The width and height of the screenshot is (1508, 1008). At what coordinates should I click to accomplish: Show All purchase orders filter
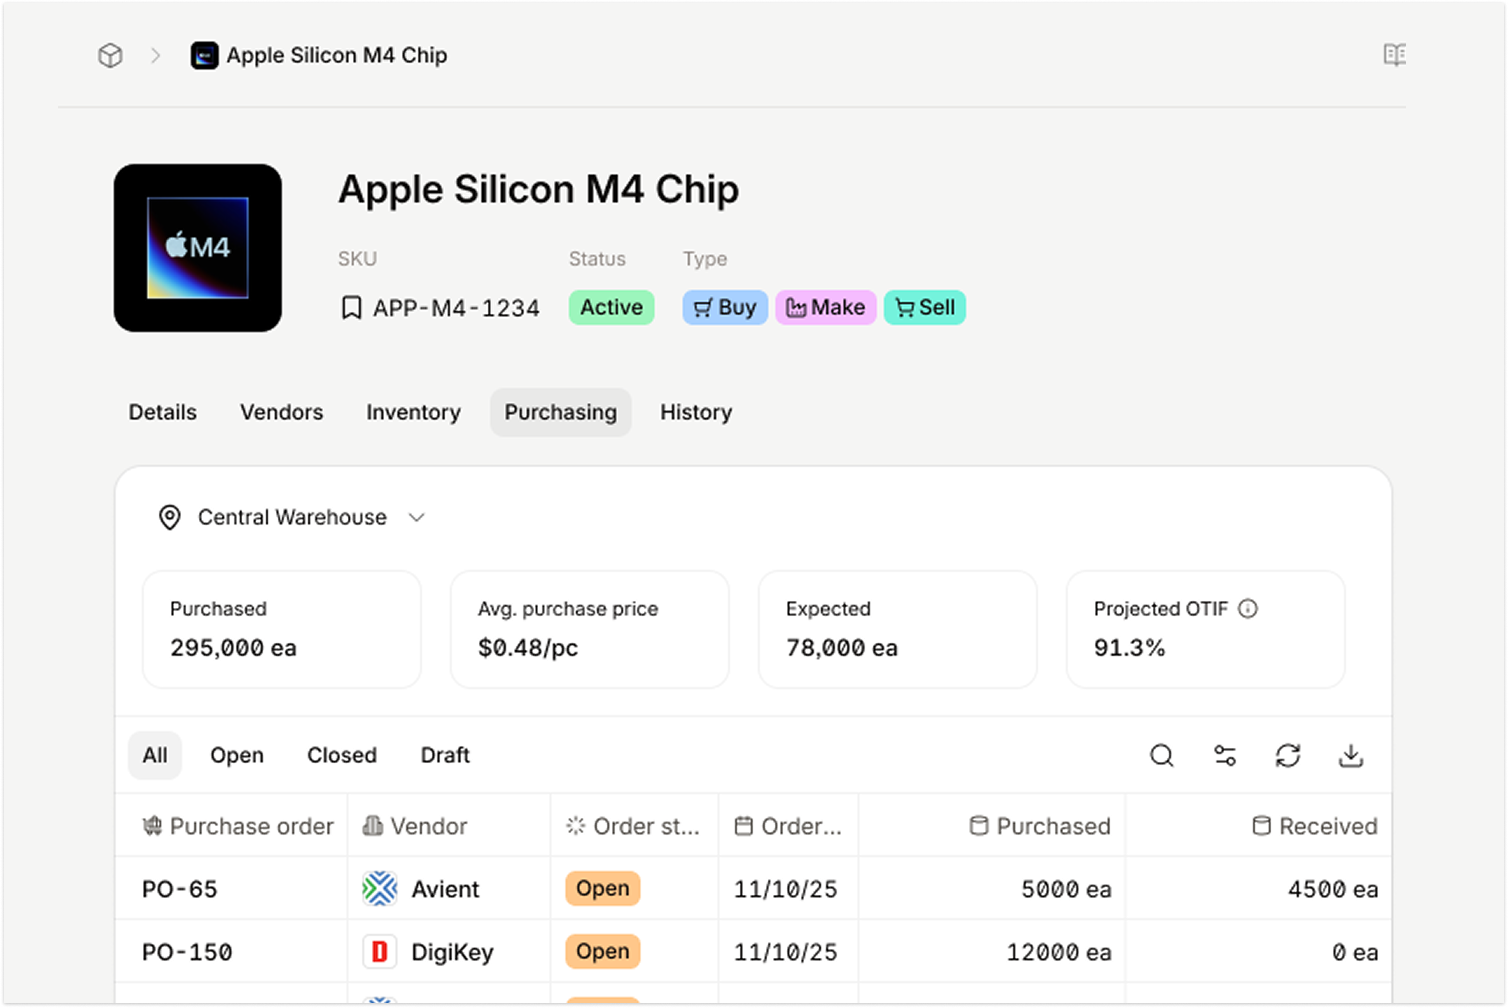[x=155, y=755]
